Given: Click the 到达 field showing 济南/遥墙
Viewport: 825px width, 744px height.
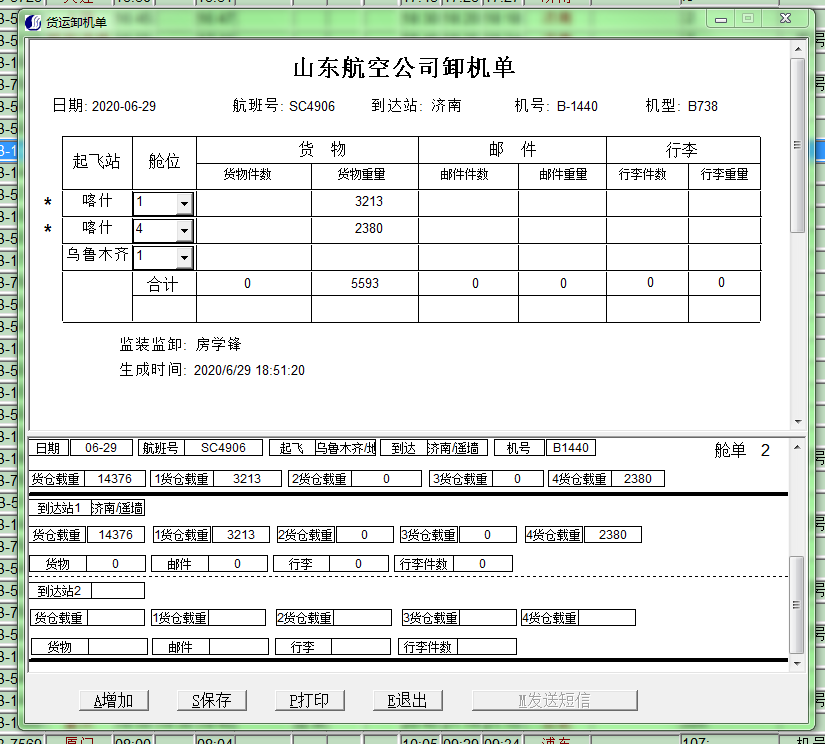Looking at the screenshot, I should (457, 448).
